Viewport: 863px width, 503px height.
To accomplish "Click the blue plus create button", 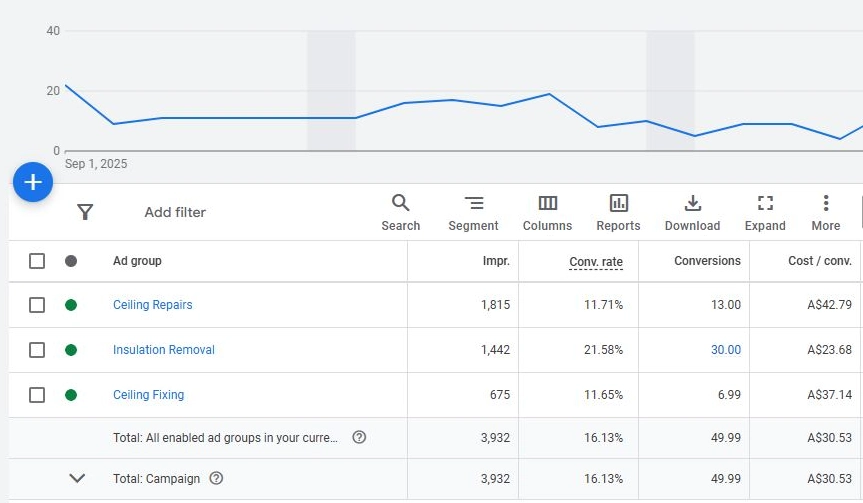I will 32,182.
